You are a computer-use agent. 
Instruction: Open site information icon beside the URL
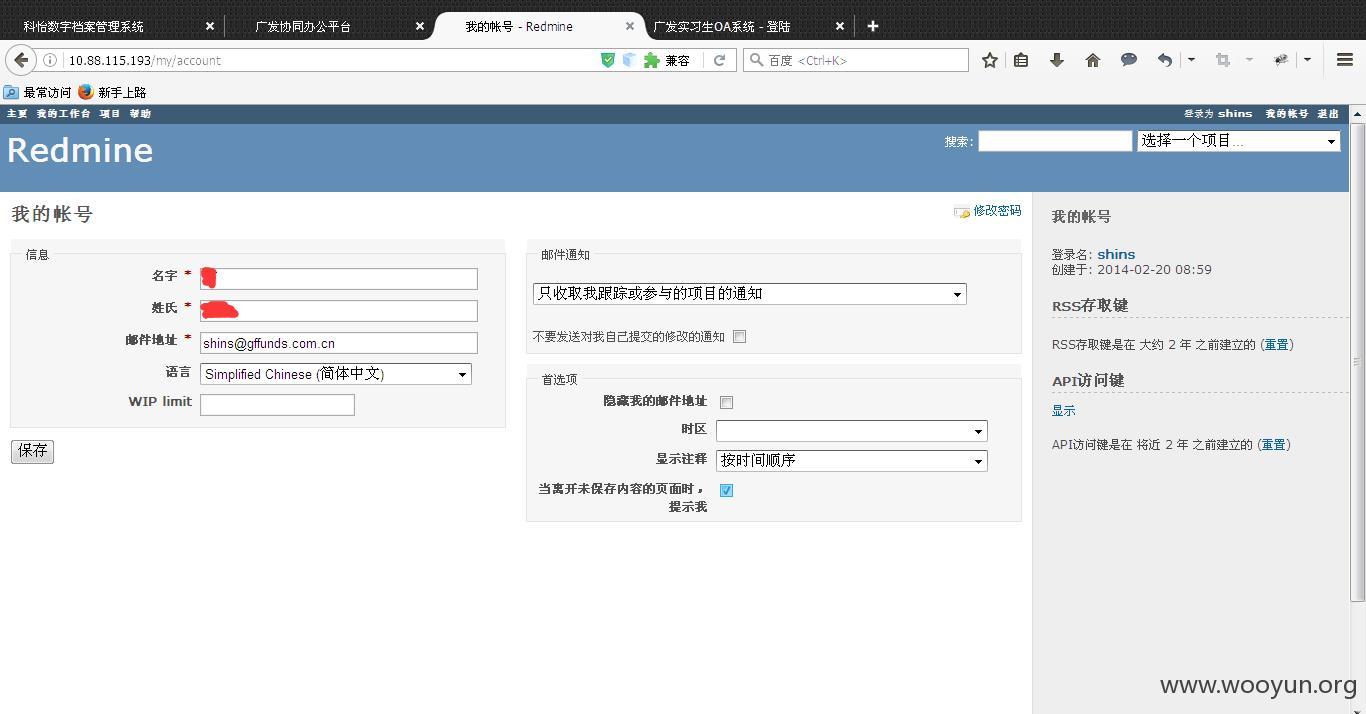pyautogui.click(x=50, y=60)
